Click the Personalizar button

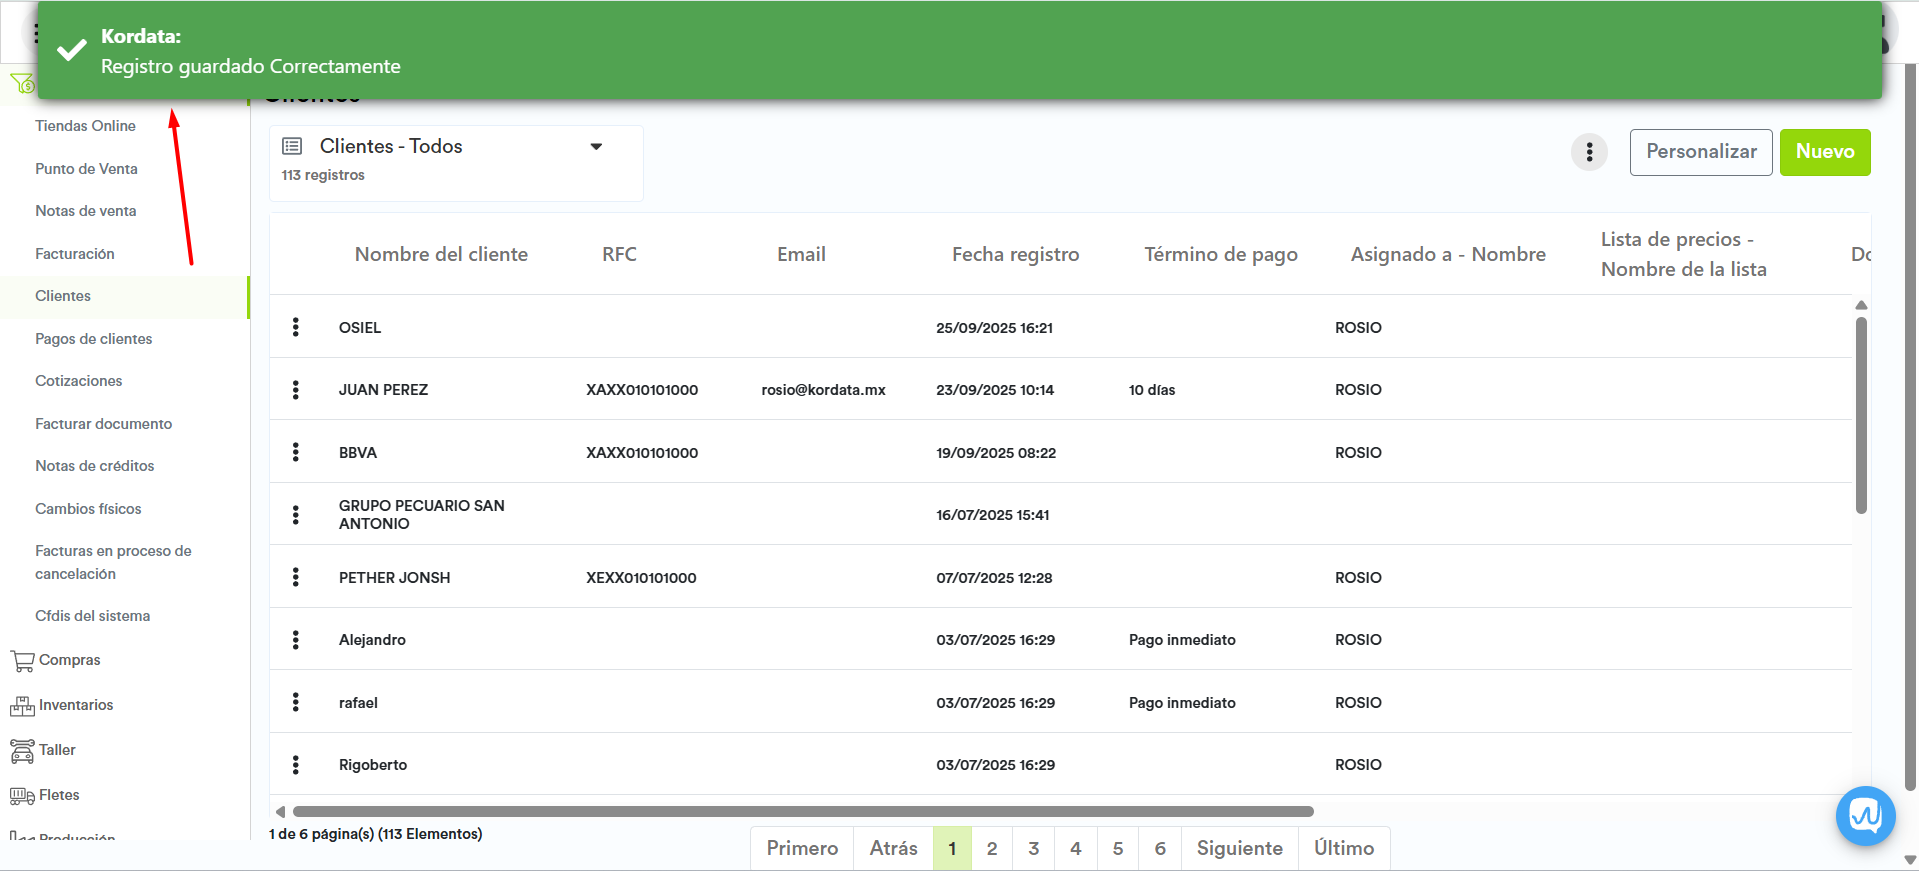click(1700, 152)
